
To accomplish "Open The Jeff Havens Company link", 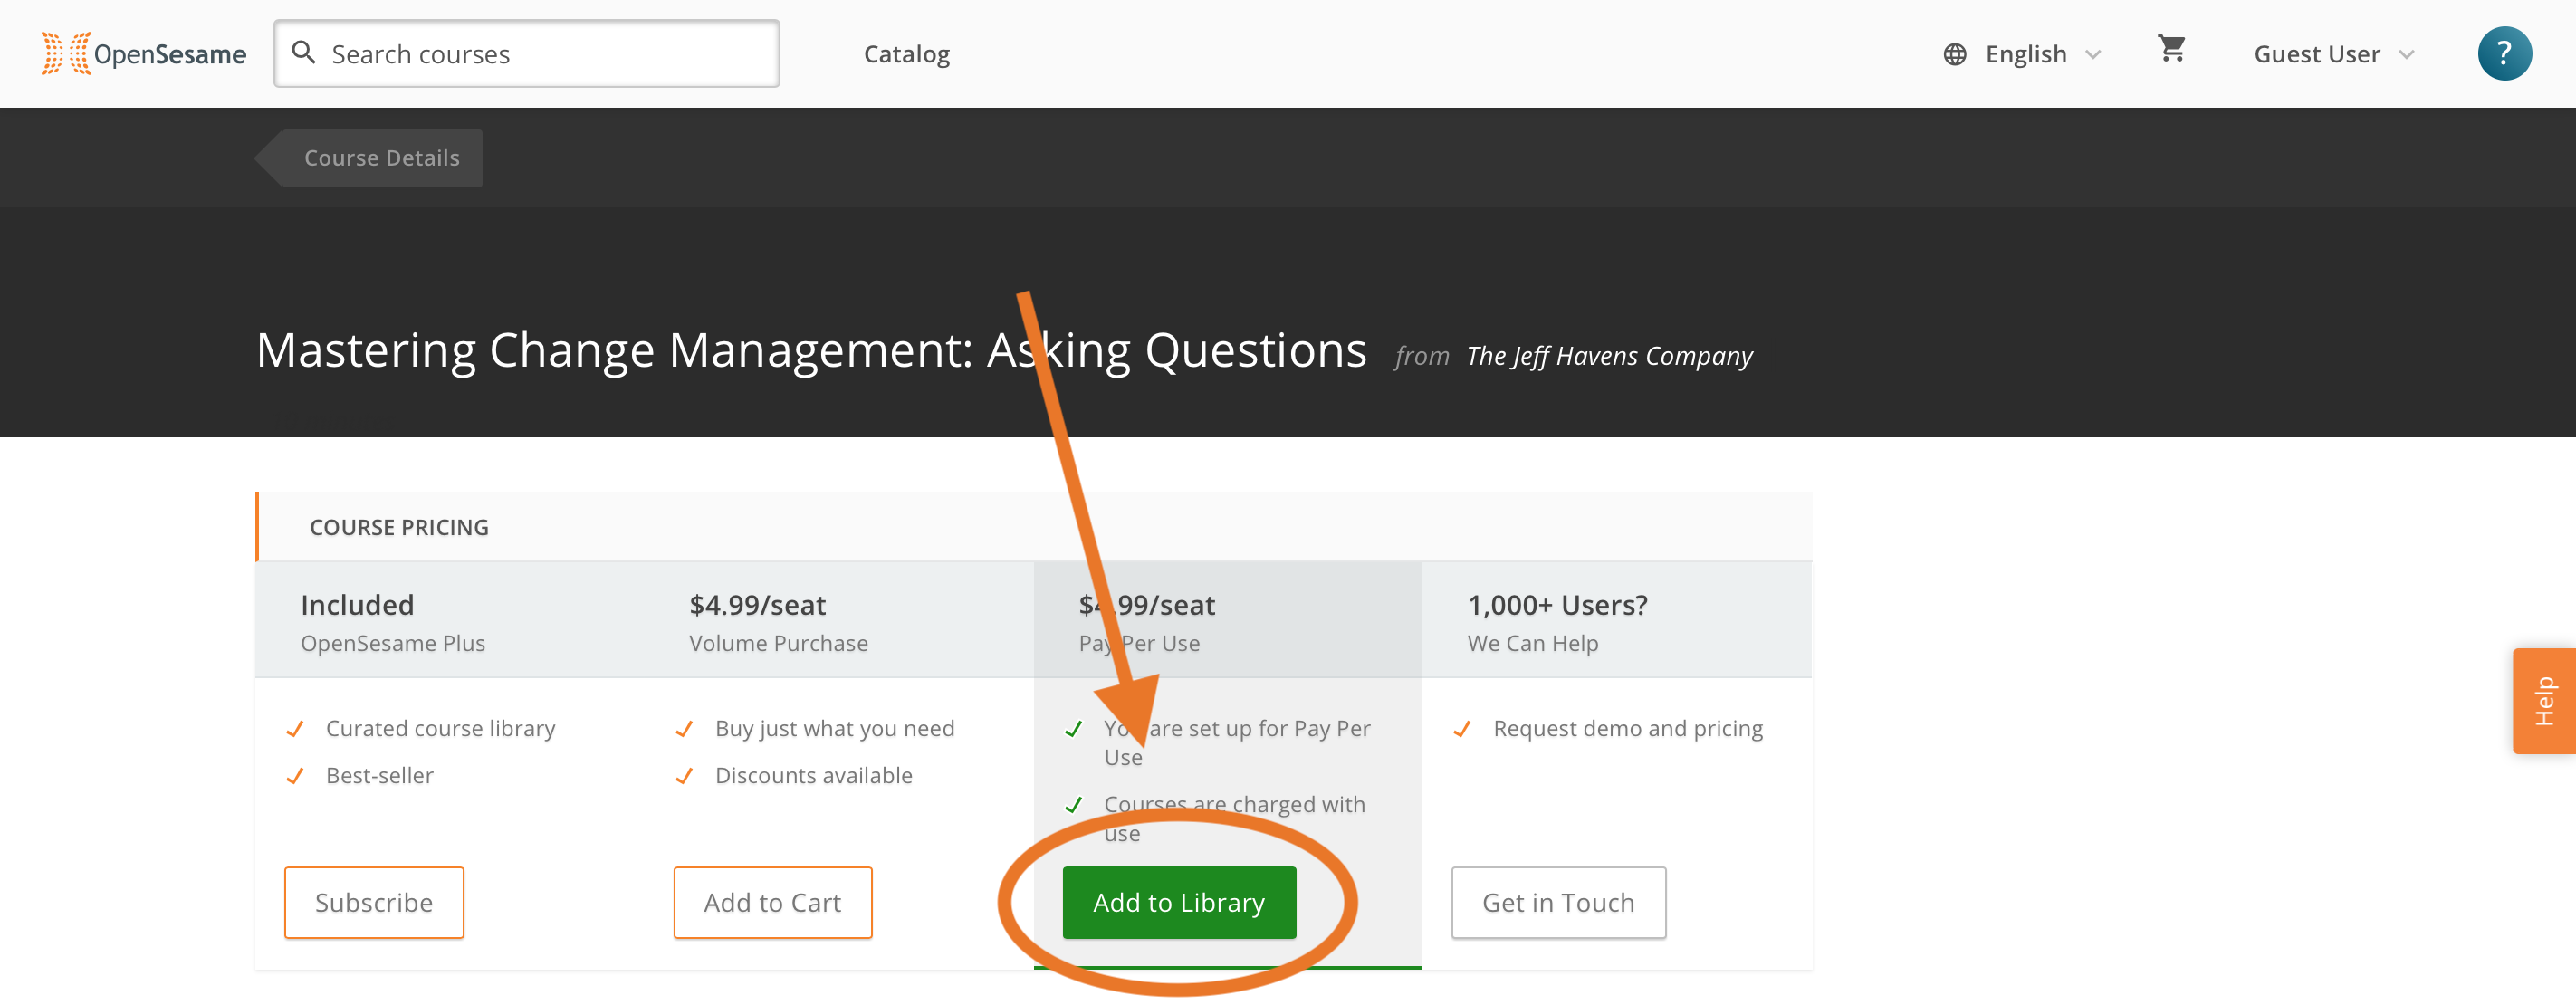I will click(x=1609, y=356).
